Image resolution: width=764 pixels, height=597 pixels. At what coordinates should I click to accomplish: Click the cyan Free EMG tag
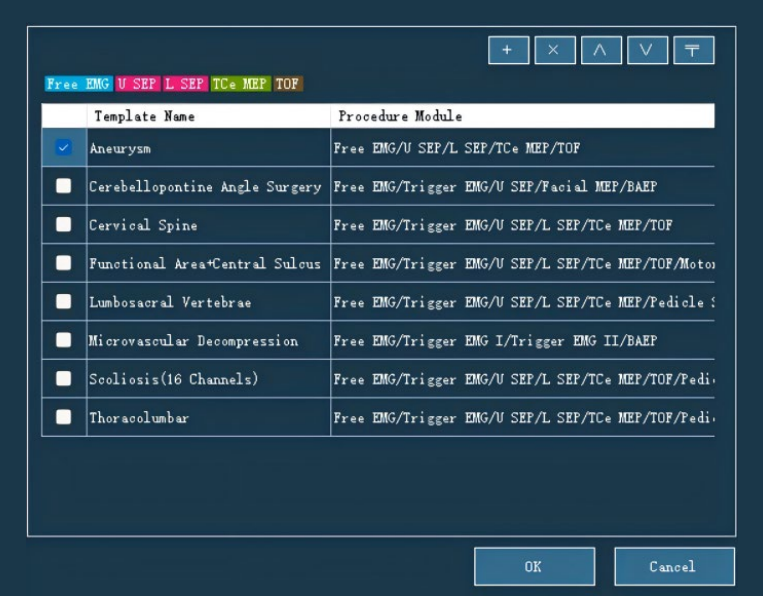79,84
